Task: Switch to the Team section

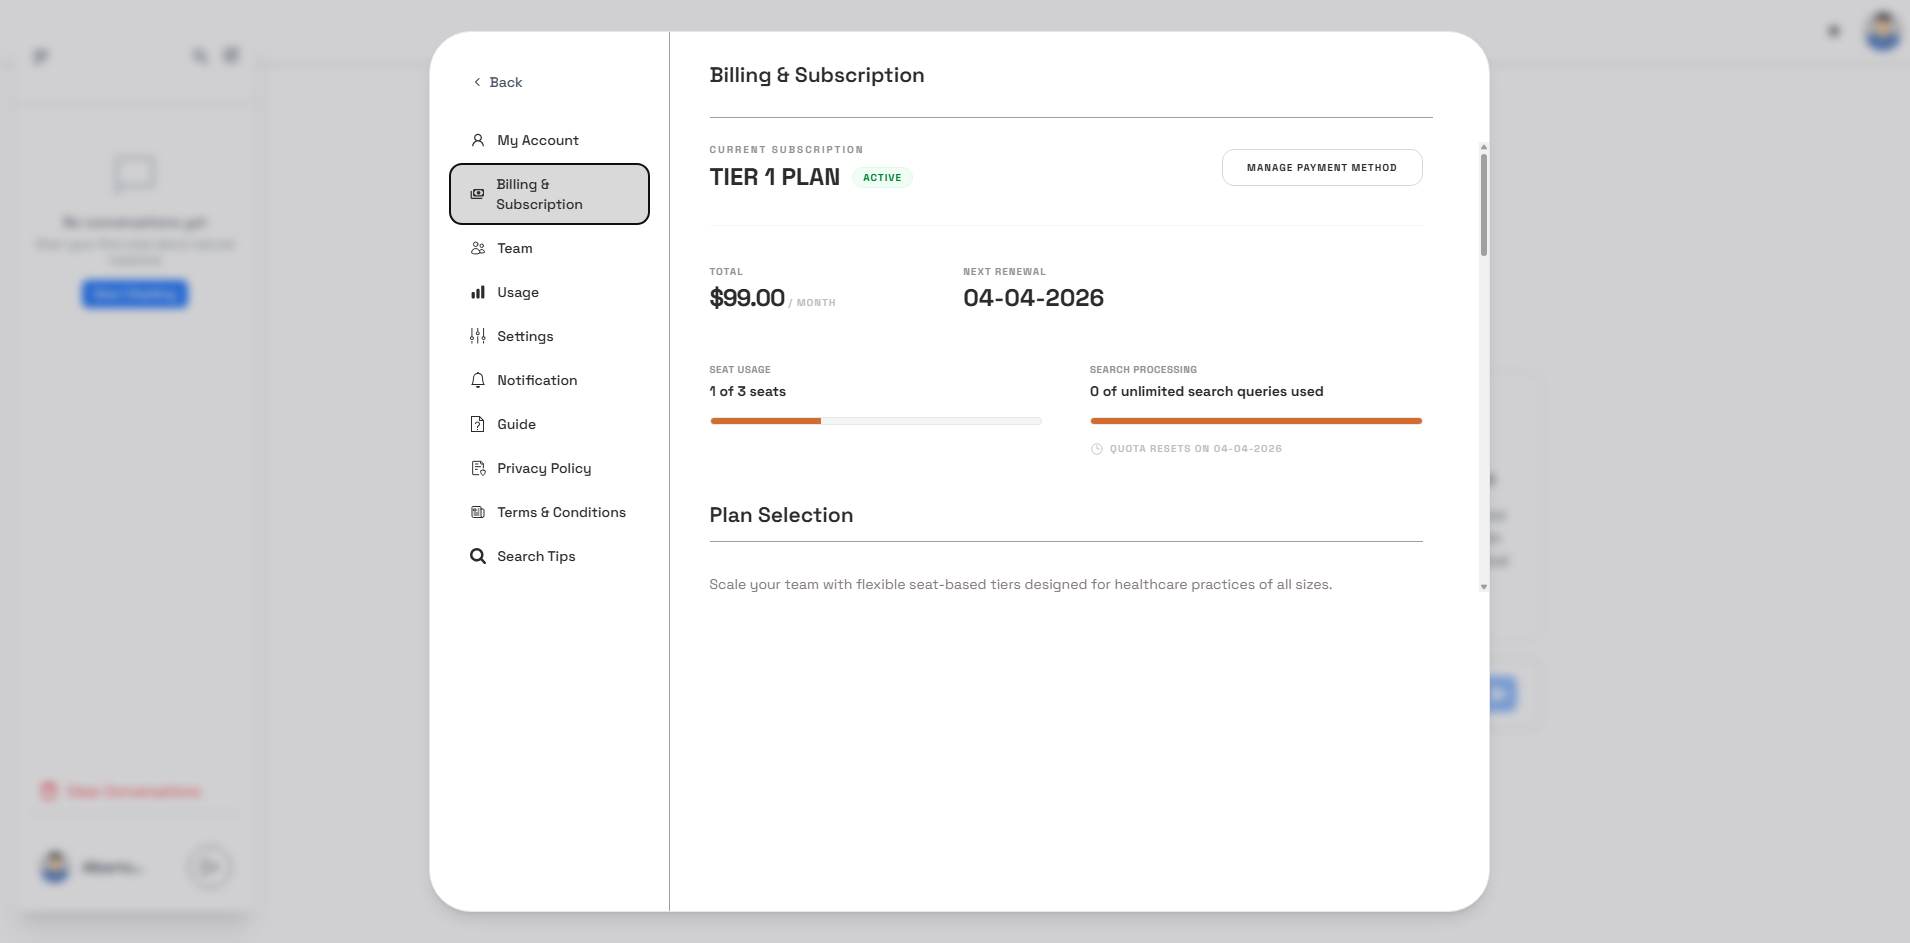Action: click(x=514, y=248)
